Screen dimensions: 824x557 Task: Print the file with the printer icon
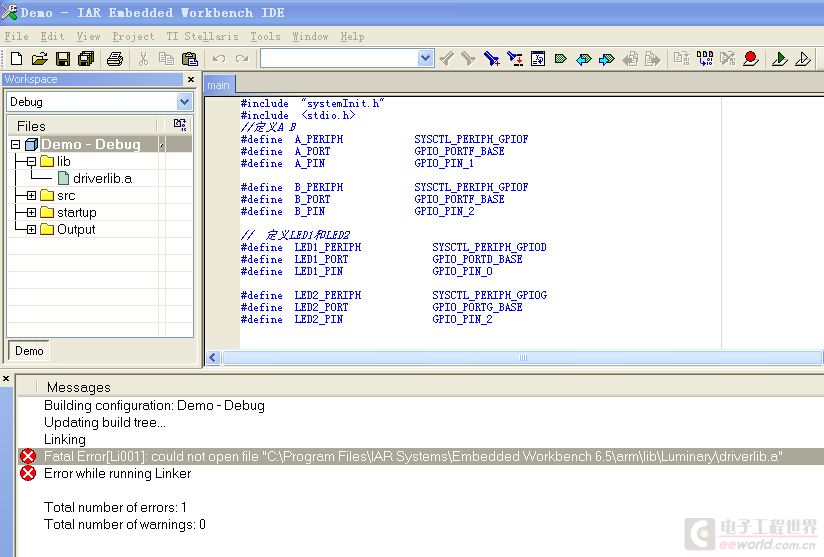tap(115, 58)
